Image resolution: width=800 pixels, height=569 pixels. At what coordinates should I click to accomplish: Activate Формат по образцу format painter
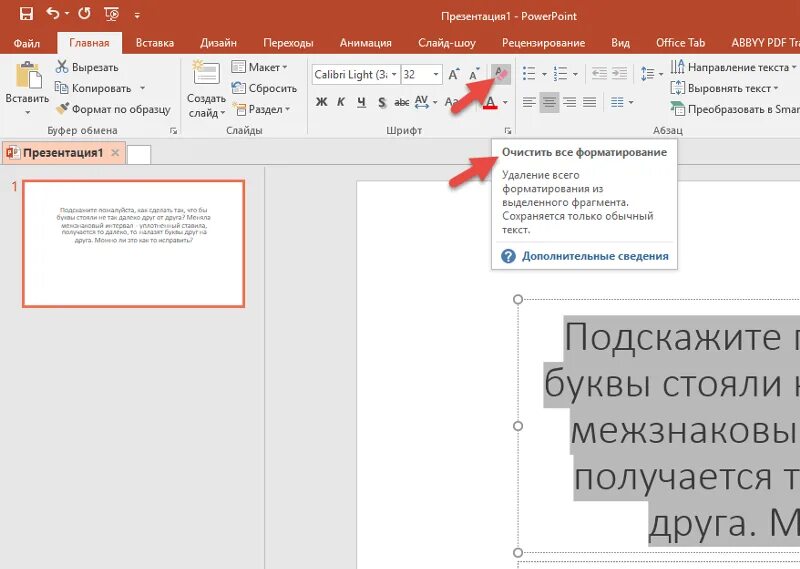click(x=113, y=109)
